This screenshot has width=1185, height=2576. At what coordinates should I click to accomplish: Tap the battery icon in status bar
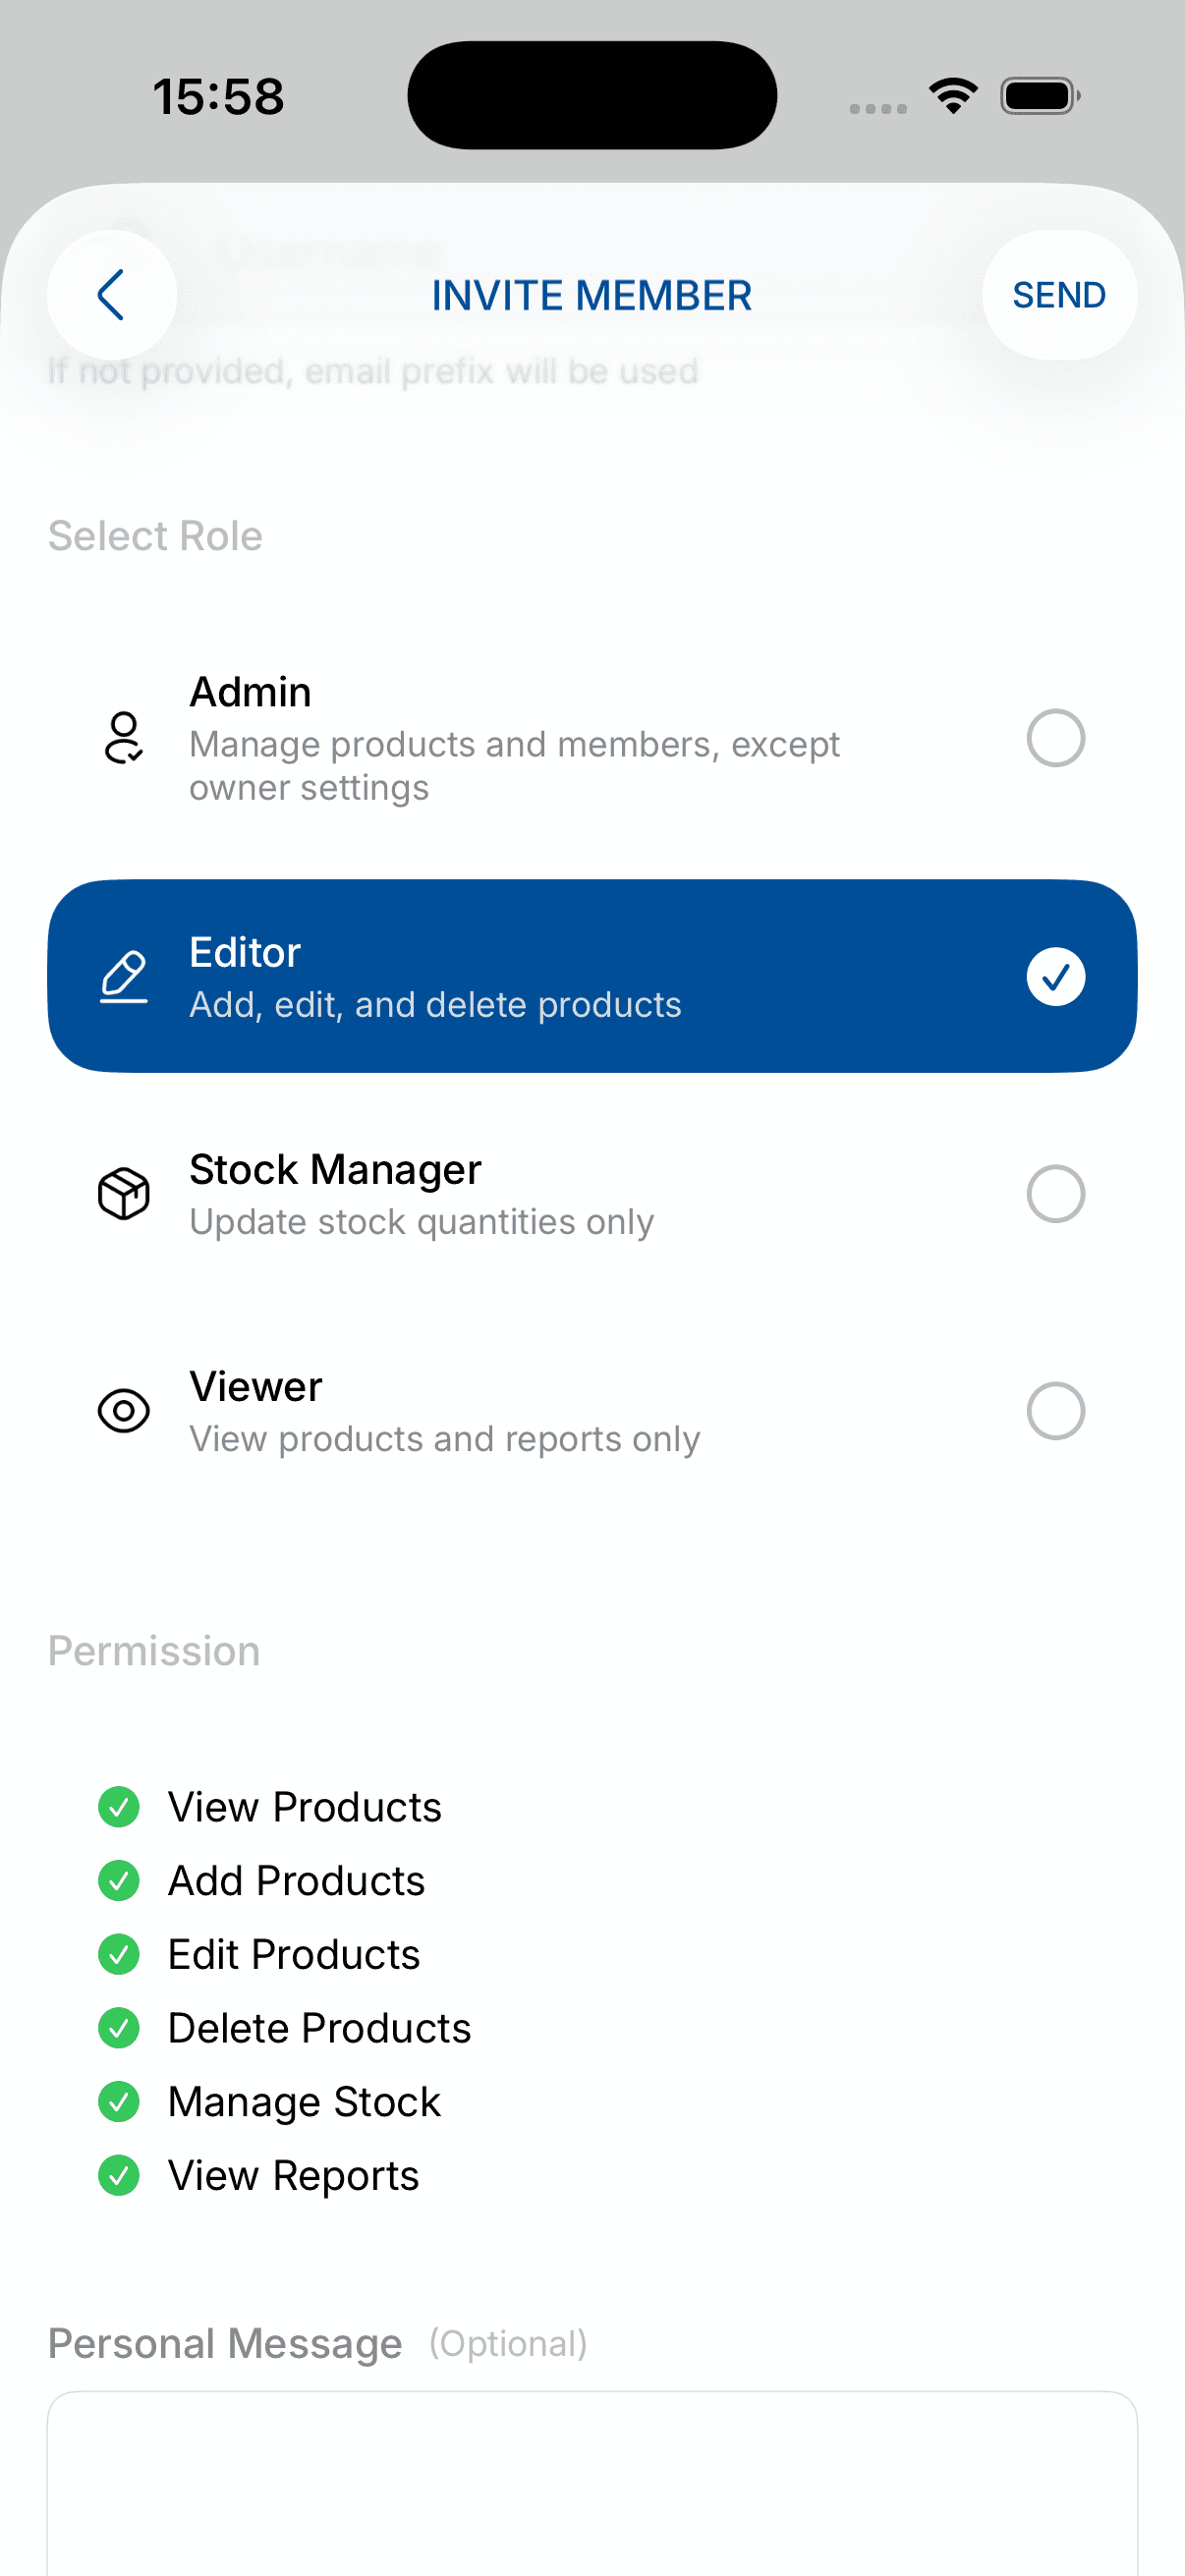pos(1039,97)
